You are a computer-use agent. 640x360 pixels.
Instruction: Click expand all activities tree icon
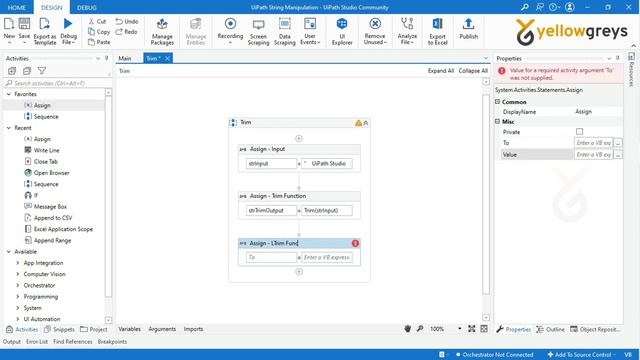click(12, 71)
